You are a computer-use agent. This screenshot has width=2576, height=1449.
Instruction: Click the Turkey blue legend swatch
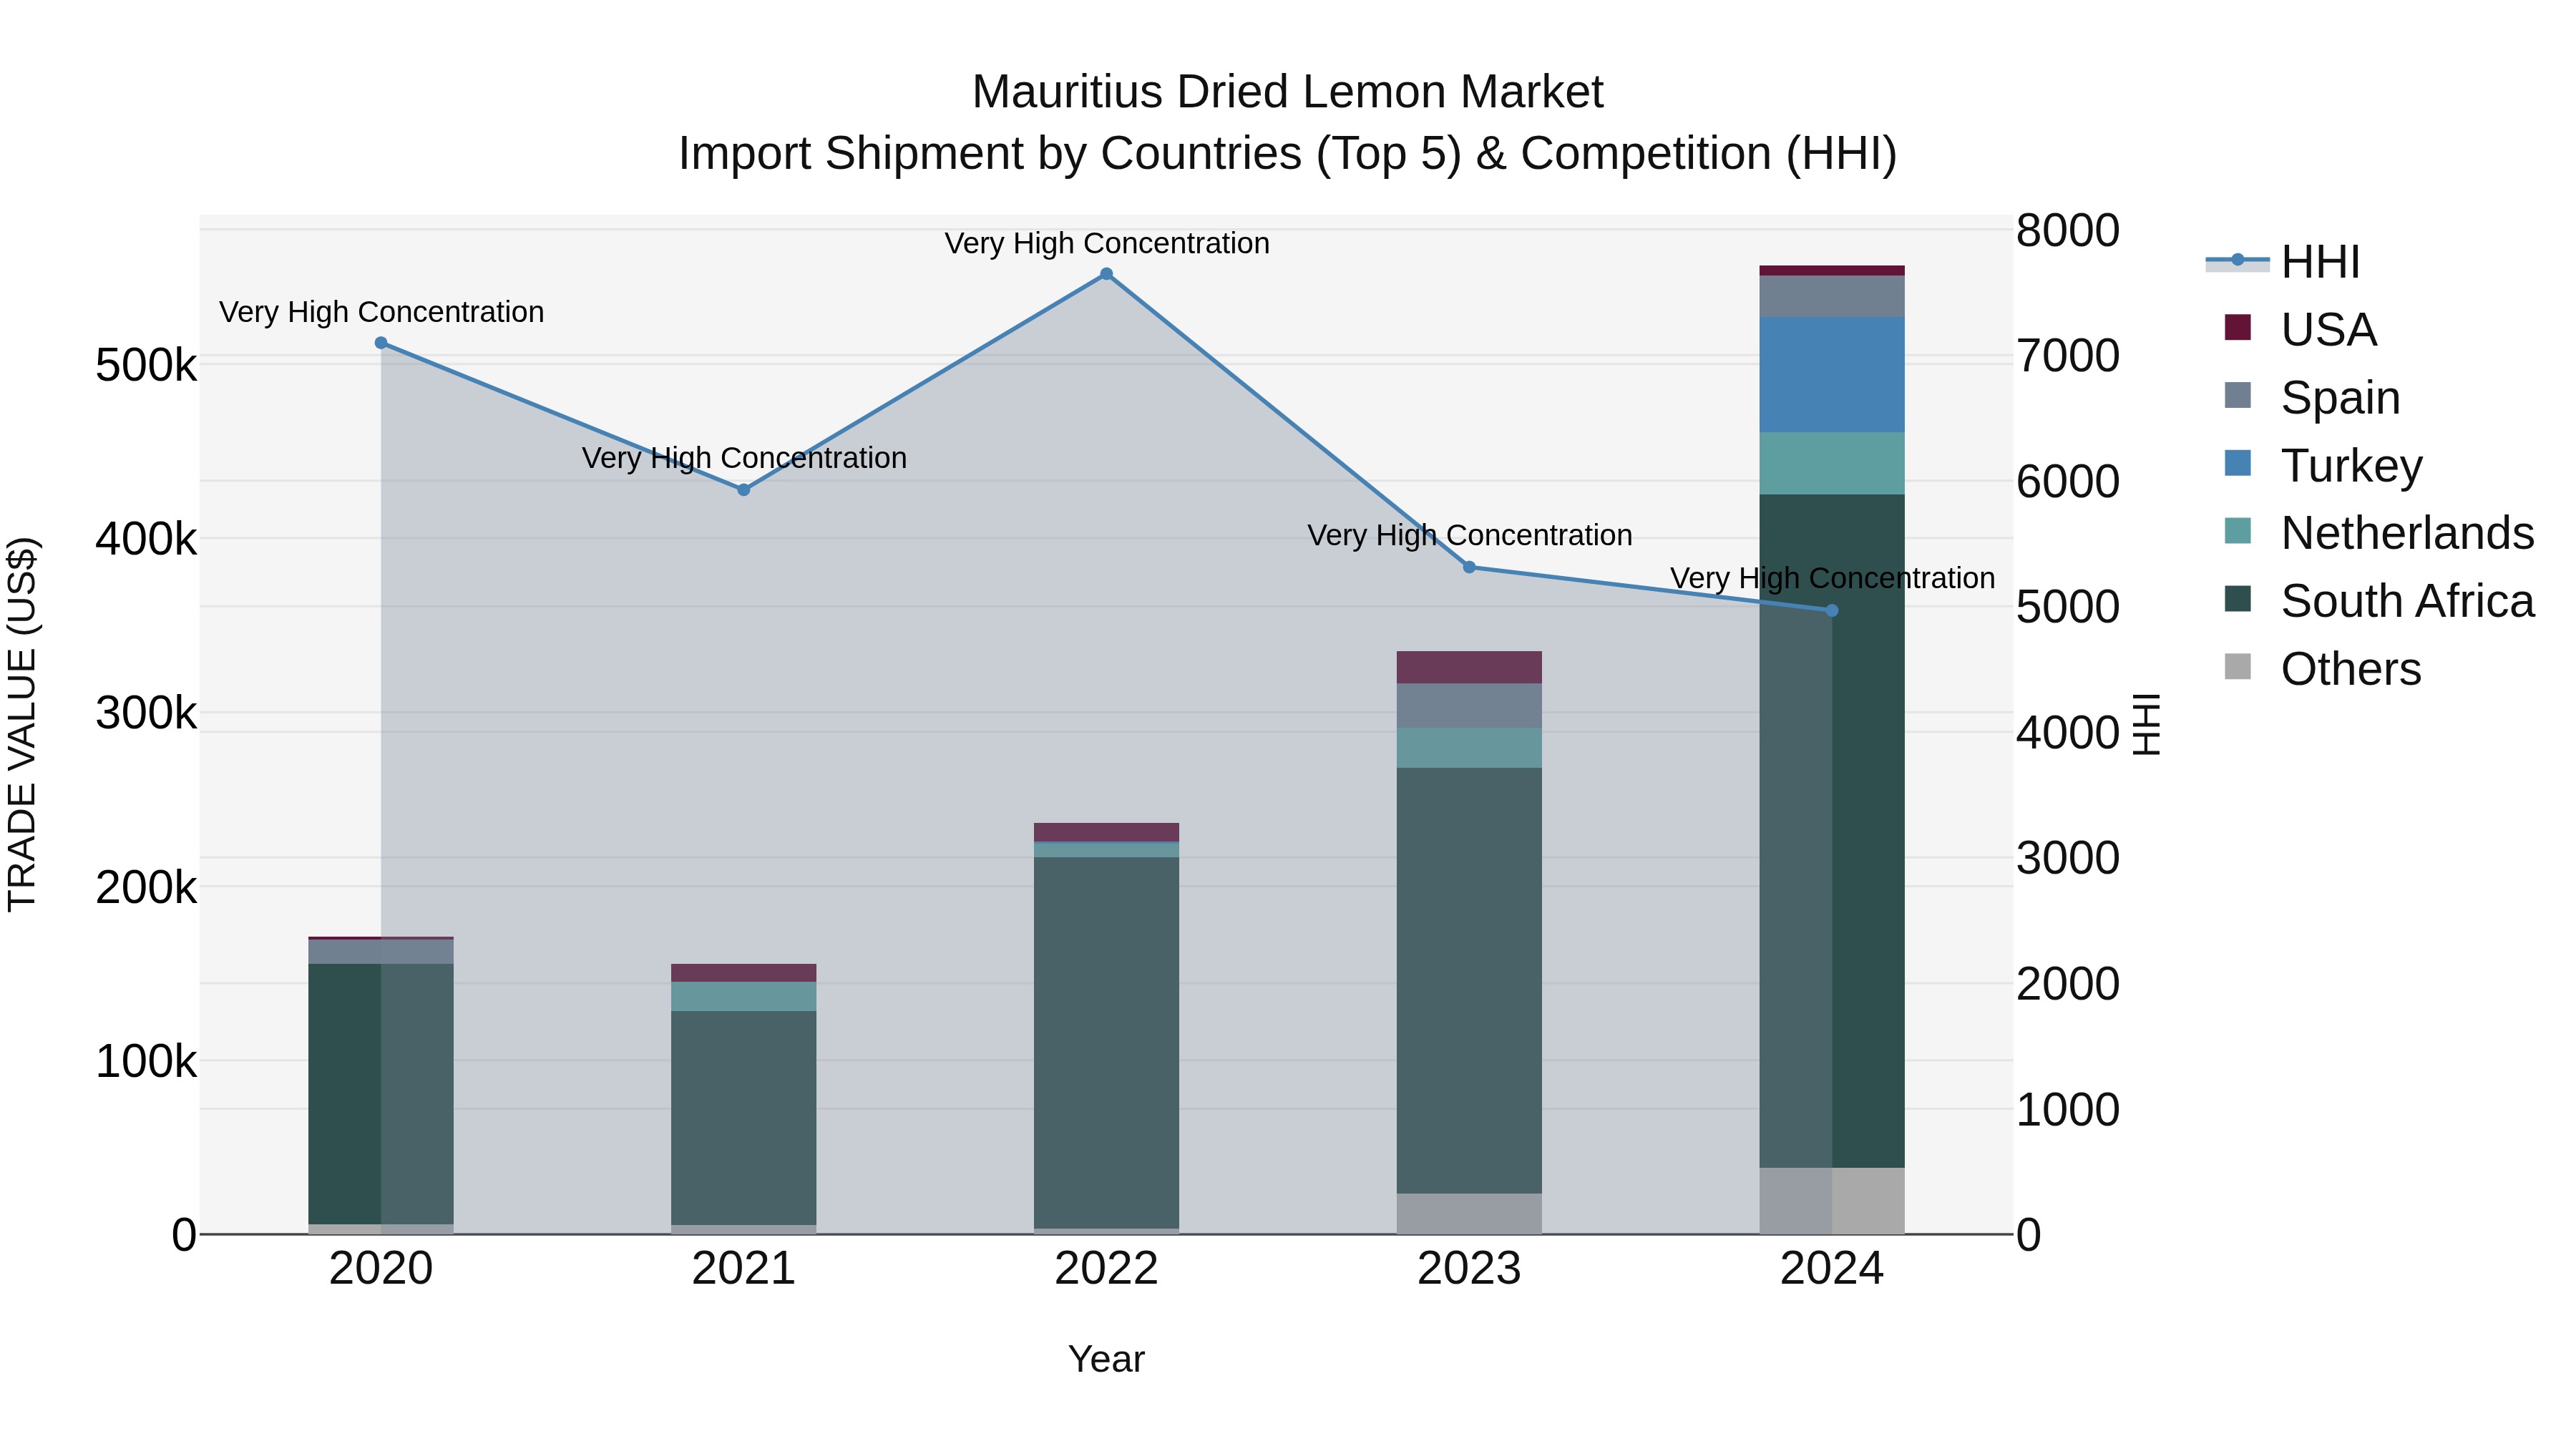pos(2238,463)
